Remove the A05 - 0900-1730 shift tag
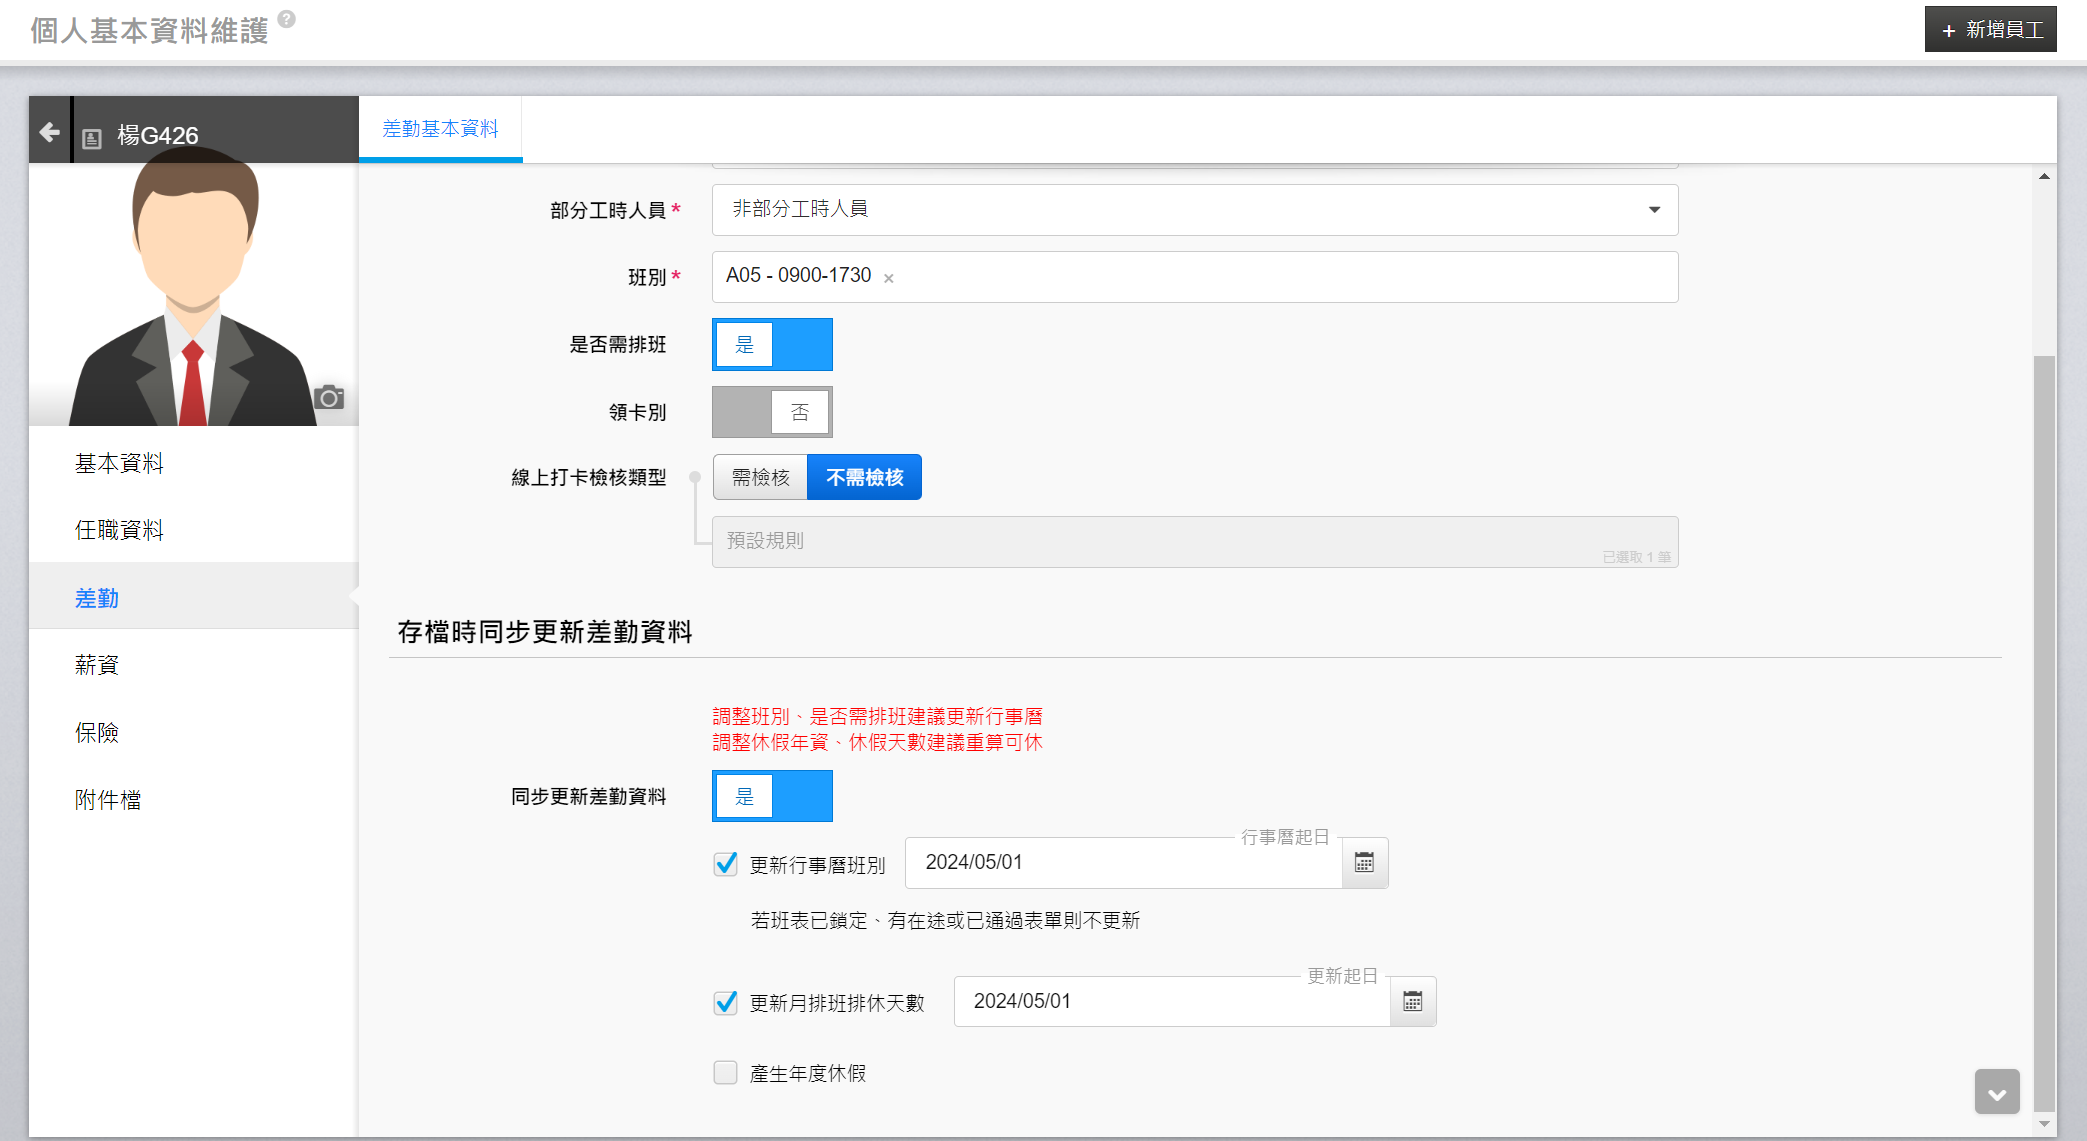Screen dimensions: 2087x1141 click(888, 278)
